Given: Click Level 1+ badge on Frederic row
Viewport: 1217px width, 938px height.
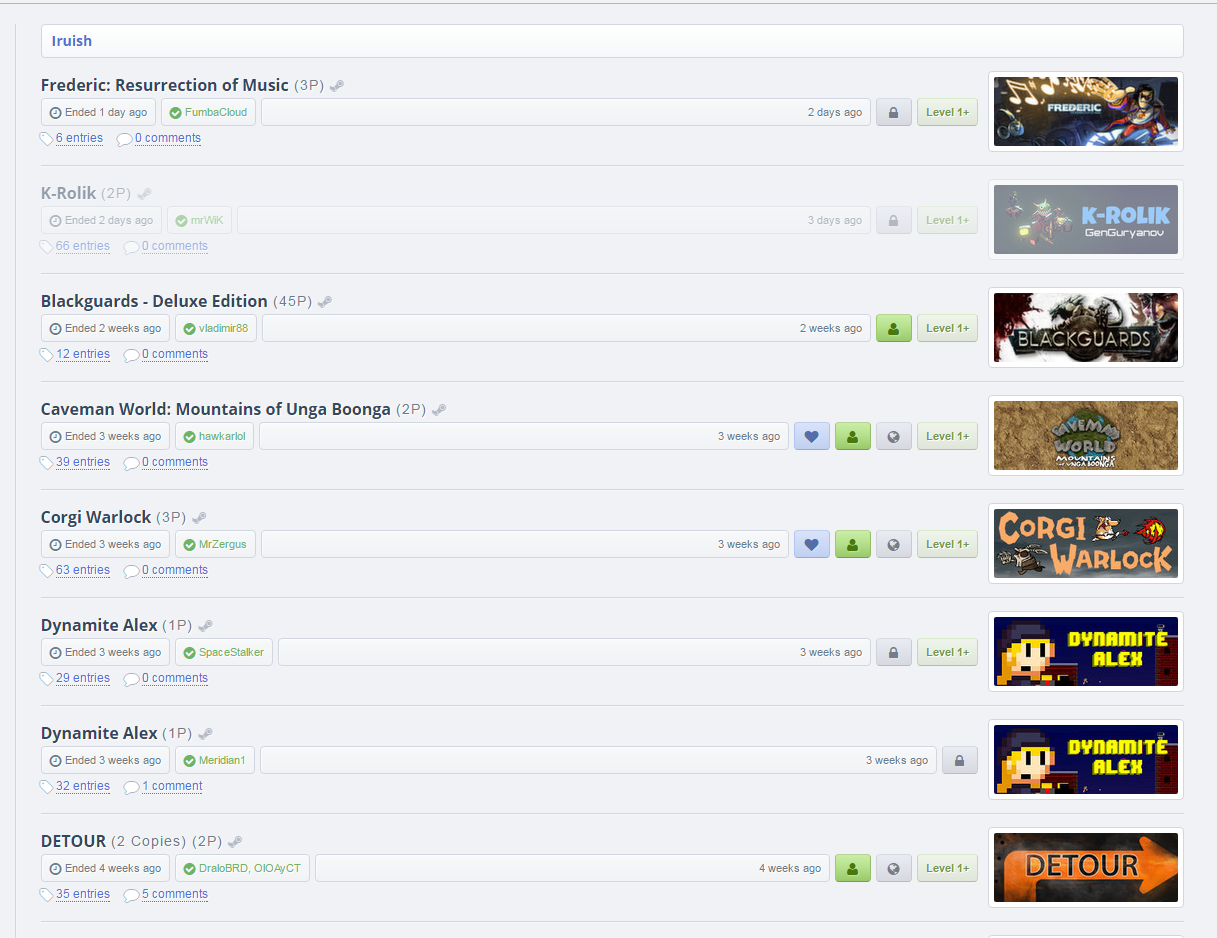Looking at the screenshot, I should pyautogui.click(x=947, y=112).
